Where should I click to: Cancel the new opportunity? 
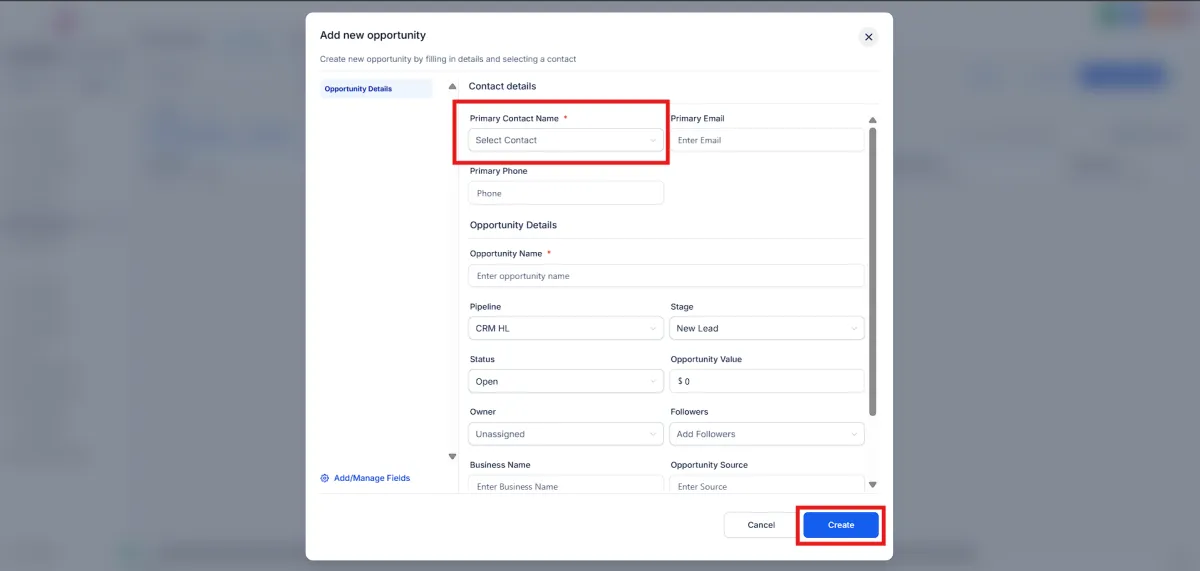click(x=761, y=525)
